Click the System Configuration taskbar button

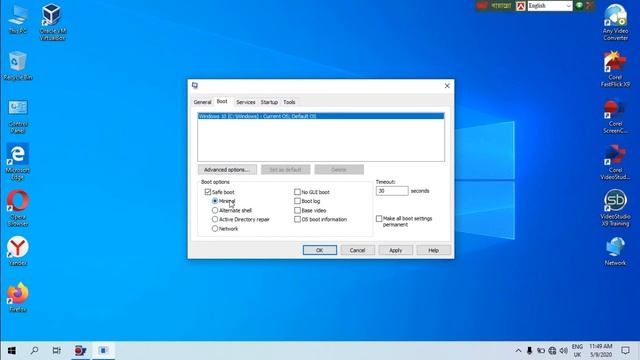(103, 351)
